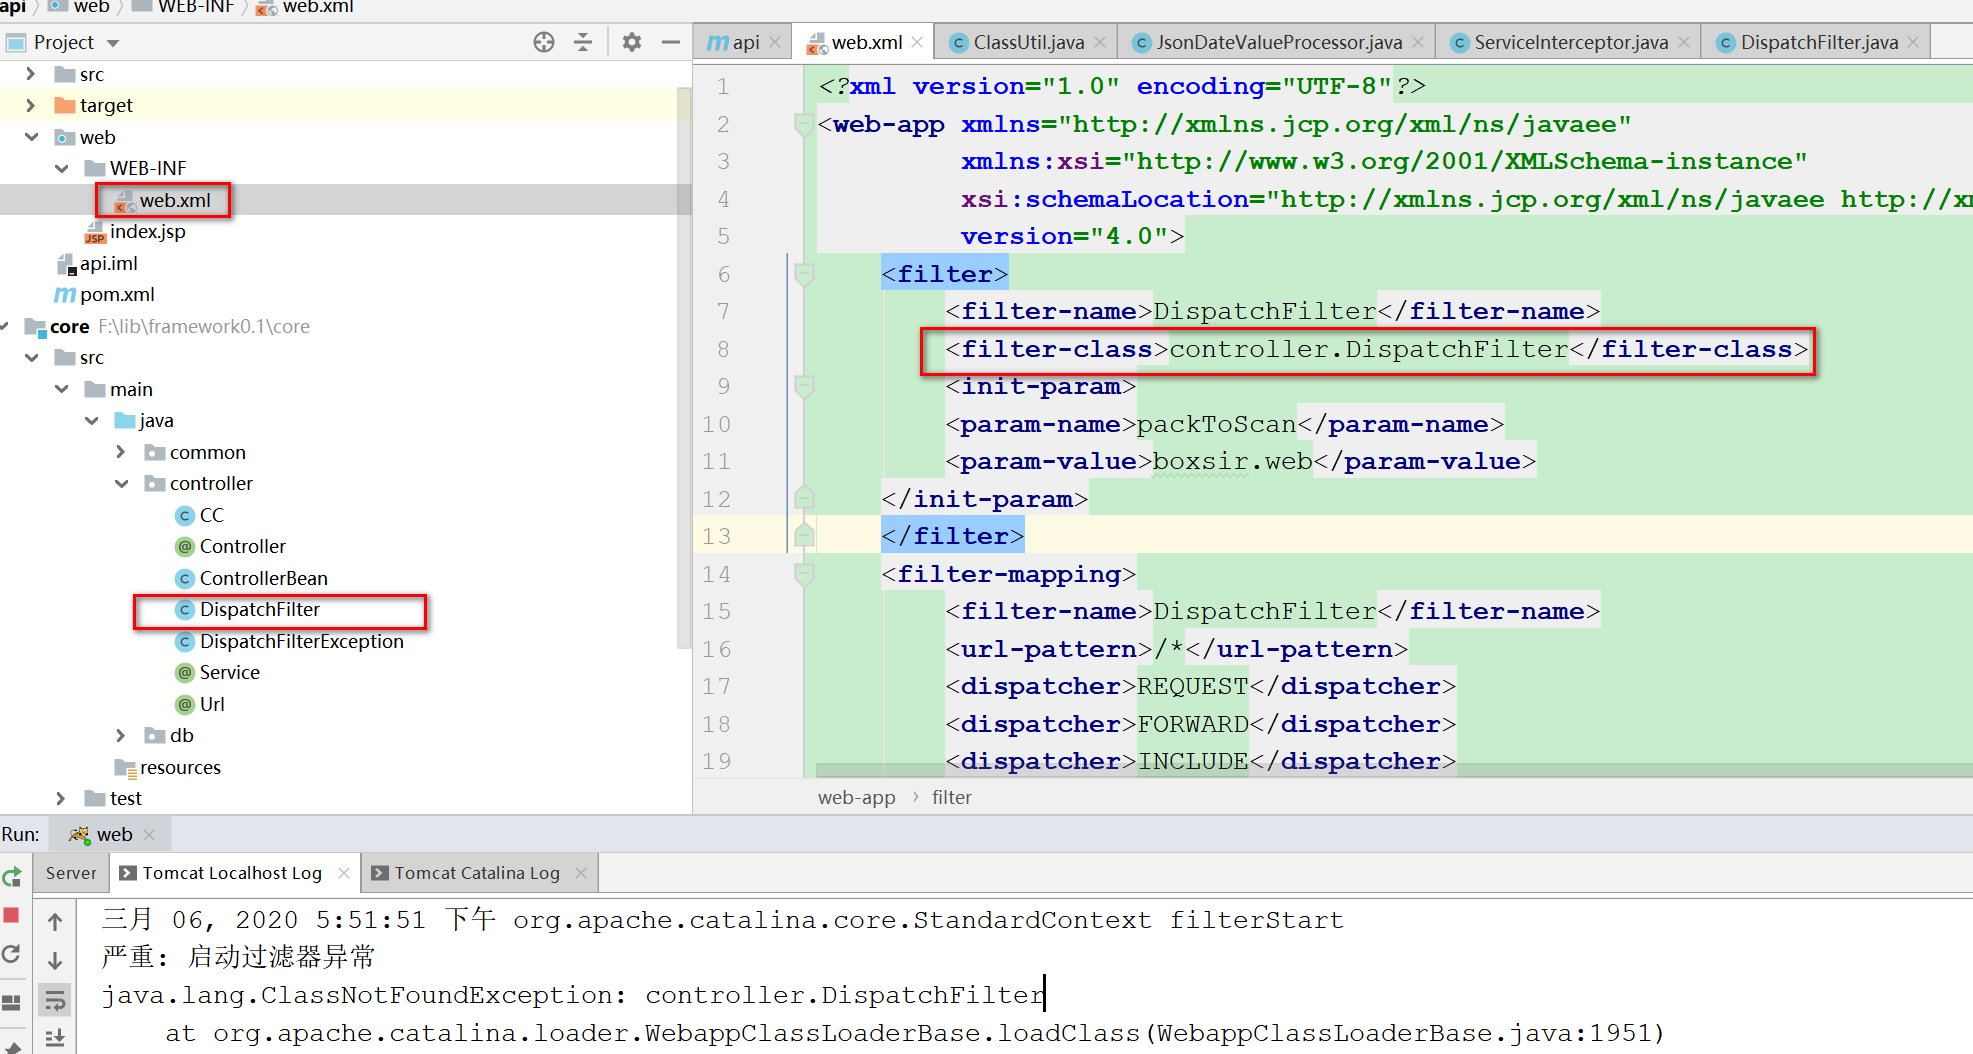
Task: Open the Project view dropdown
Action: [113, 43]
